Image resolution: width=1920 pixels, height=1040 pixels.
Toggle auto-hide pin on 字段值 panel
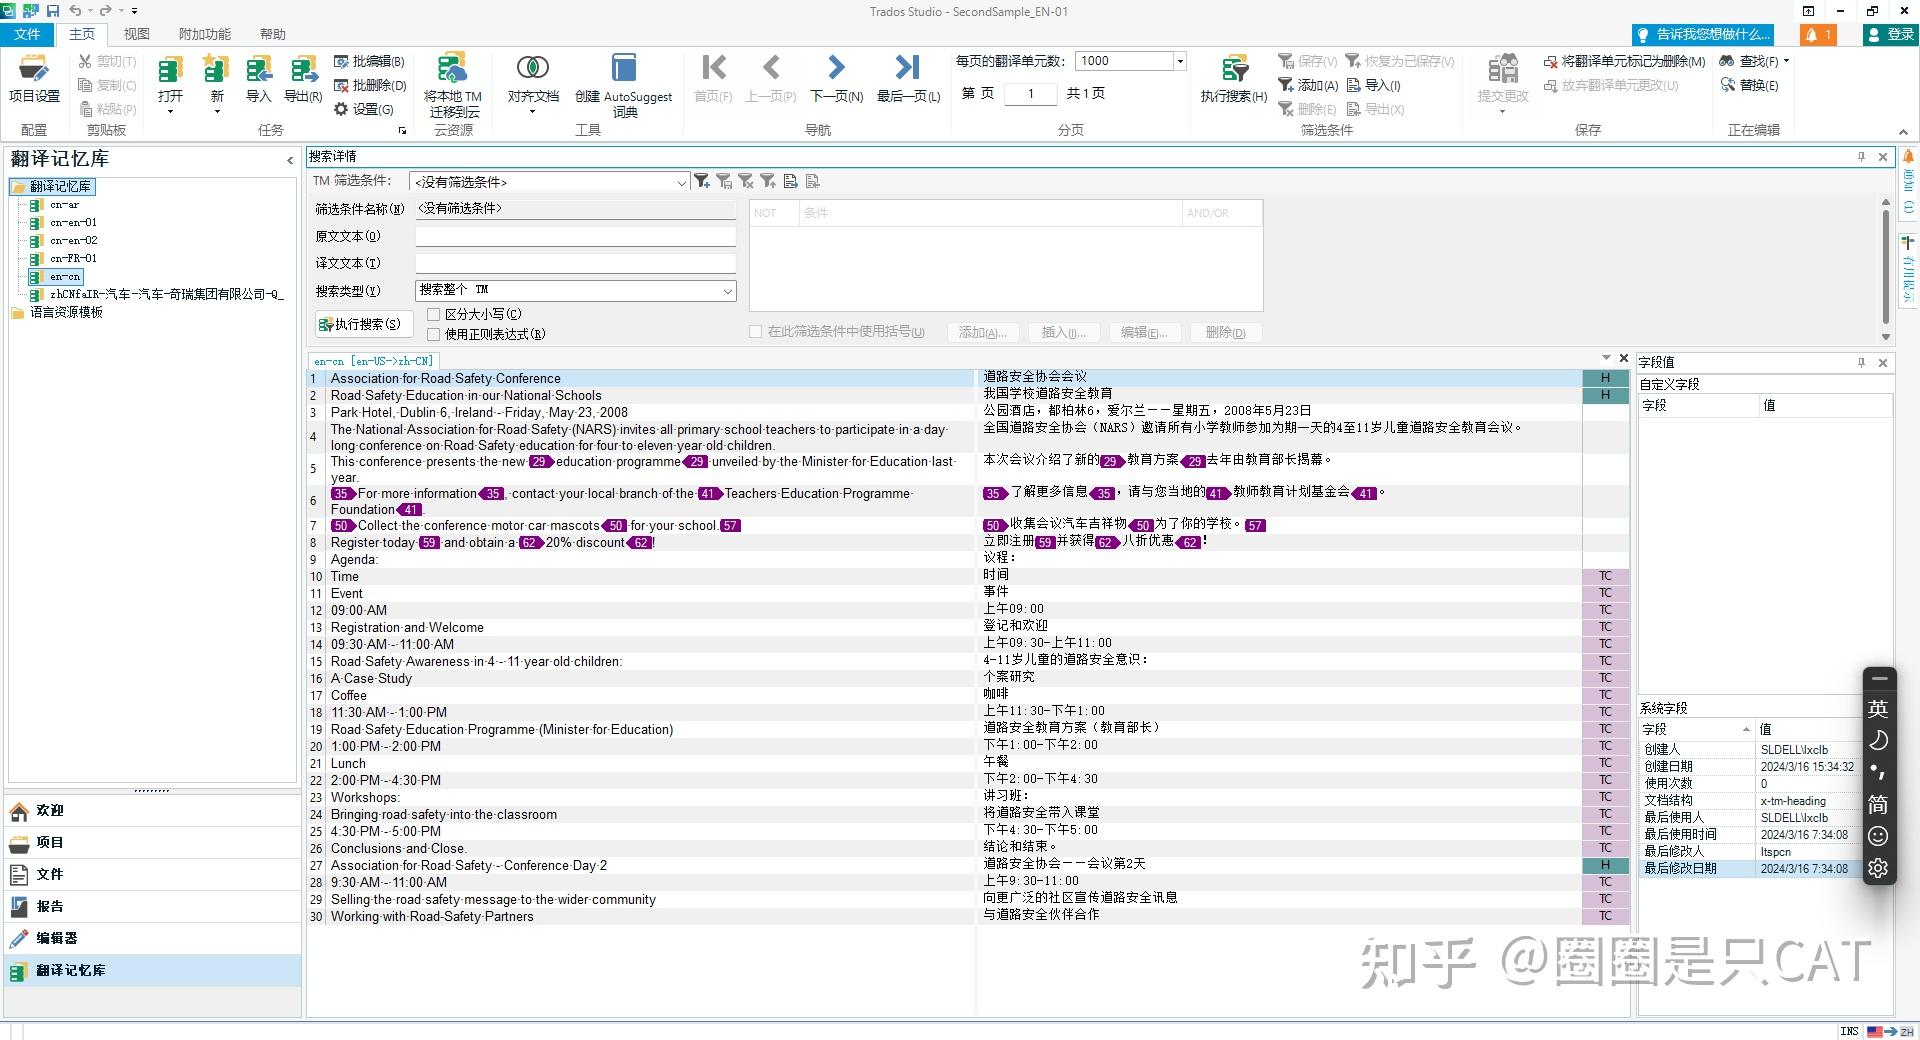(1861, 363)
